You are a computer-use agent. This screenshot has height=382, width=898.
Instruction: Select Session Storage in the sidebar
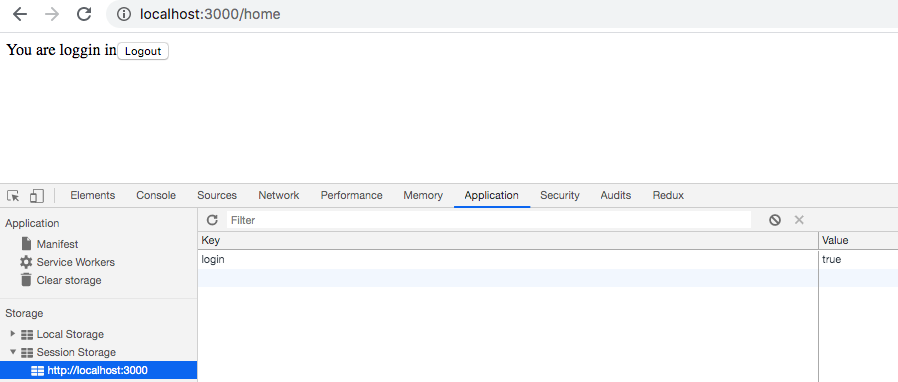pos(76,352)
